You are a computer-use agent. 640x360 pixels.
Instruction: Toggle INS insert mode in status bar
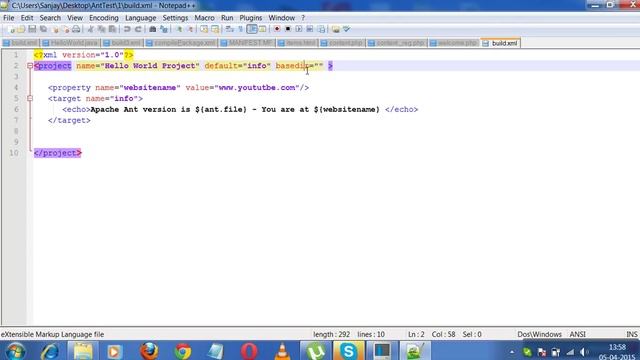631,334
